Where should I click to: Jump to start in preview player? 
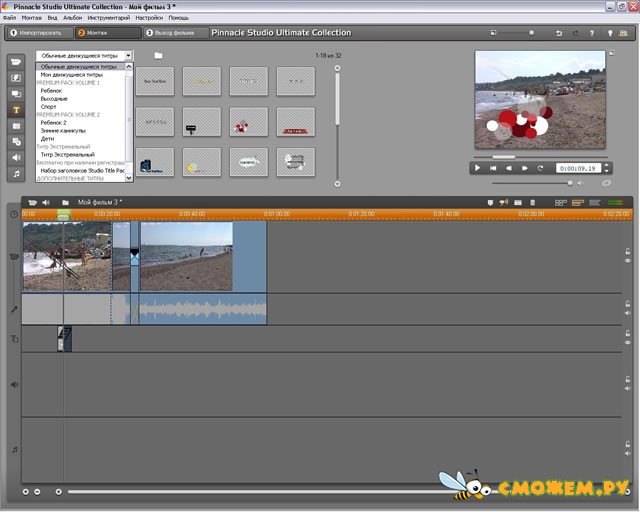[493, 168]
